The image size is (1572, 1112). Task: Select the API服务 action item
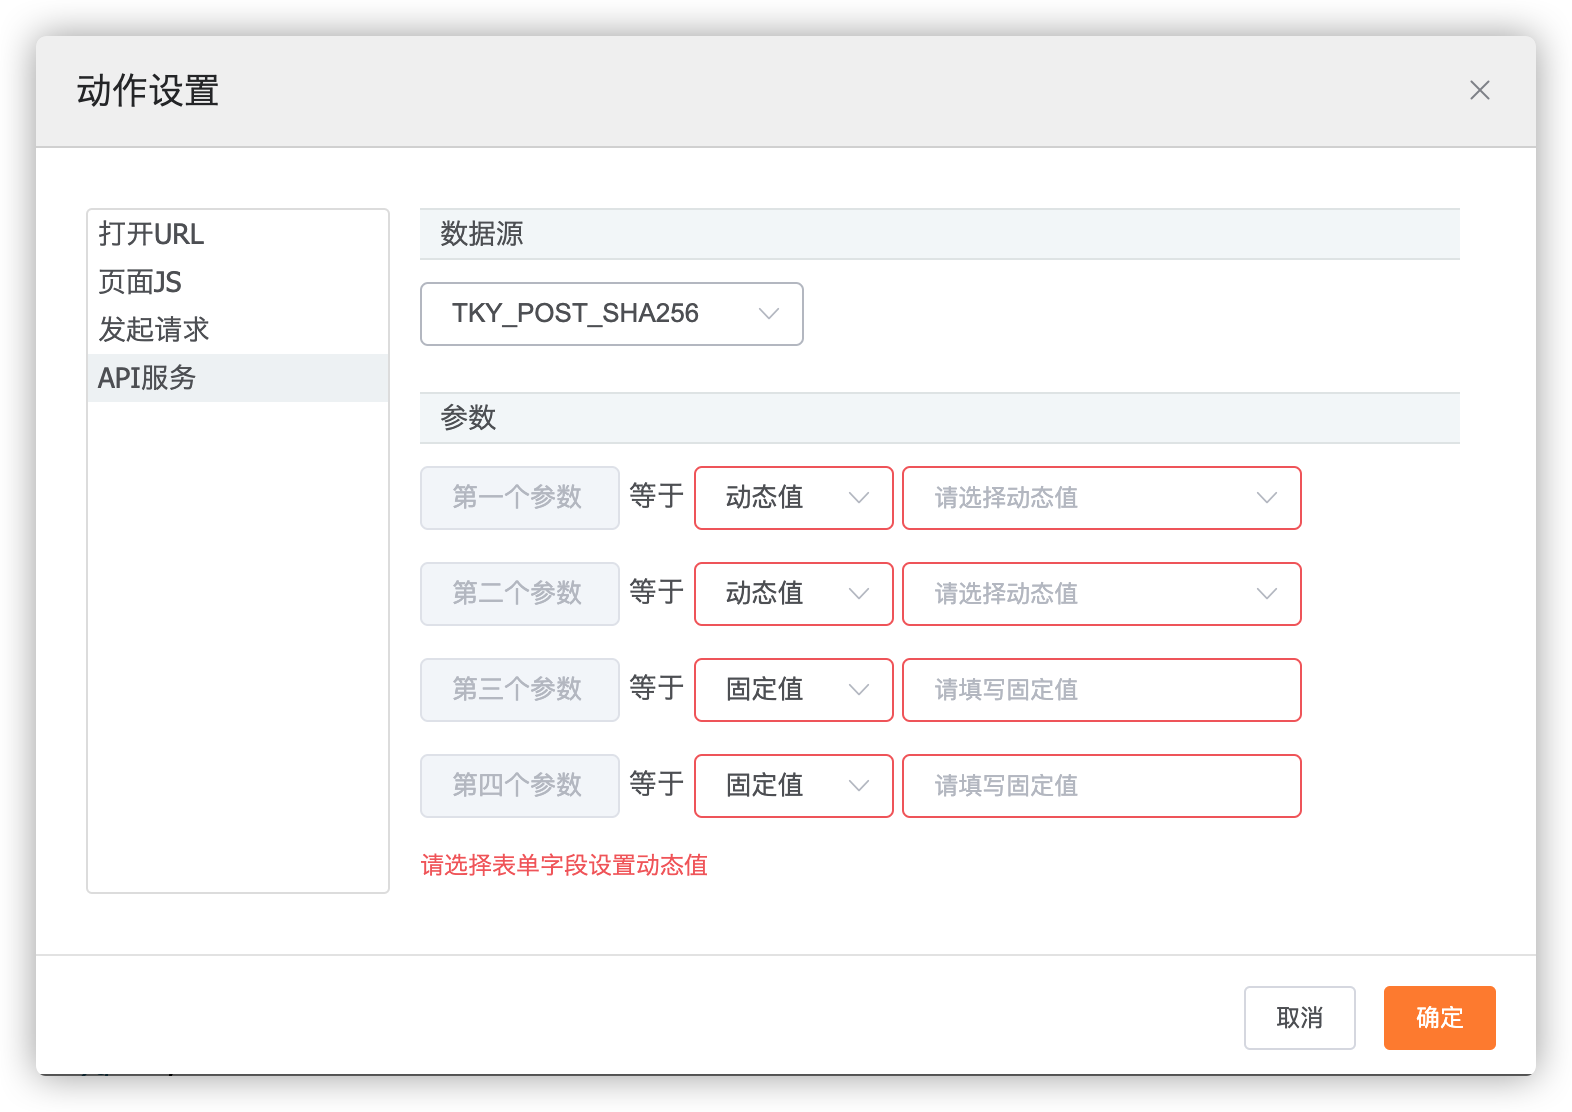(147, 378)
